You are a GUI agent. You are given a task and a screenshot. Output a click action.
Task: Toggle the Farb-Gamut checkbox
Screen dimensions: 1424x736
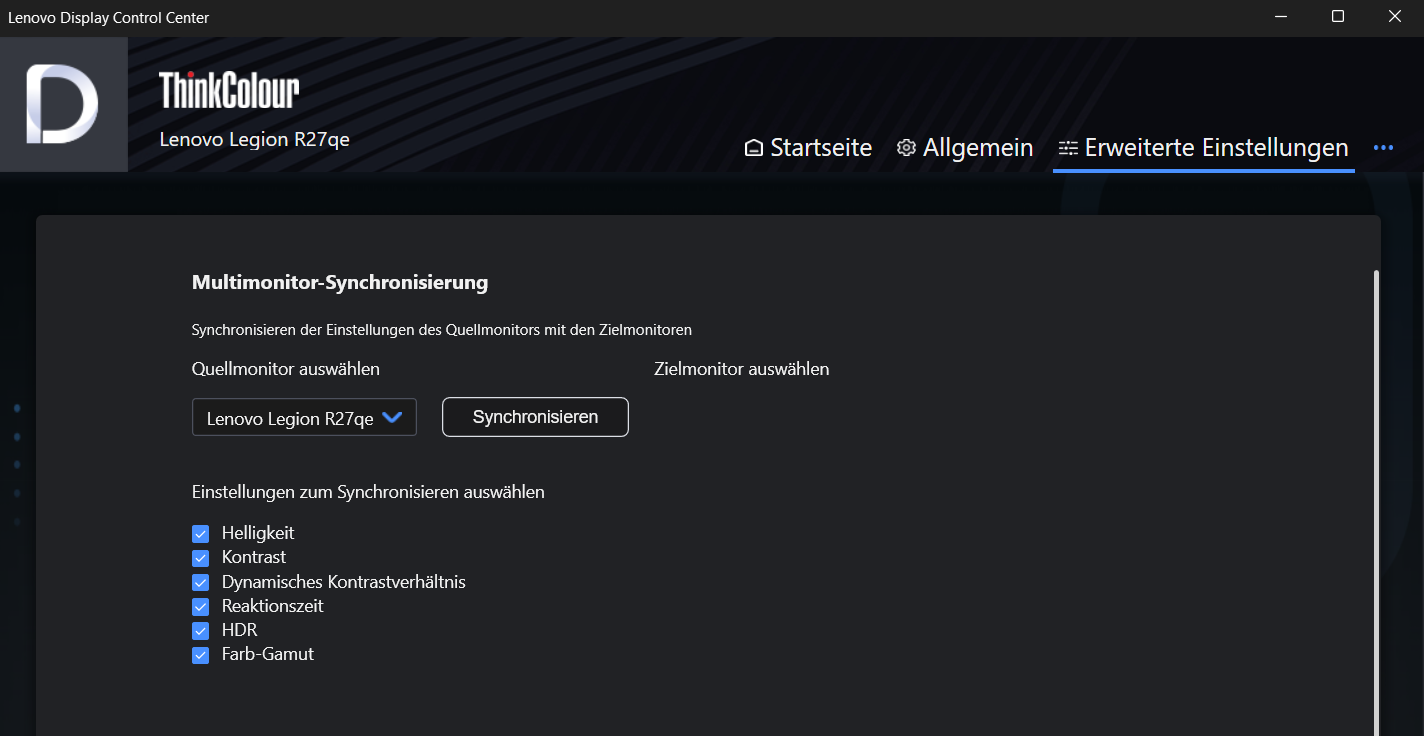pyautogui.click(x=200, y=655)
